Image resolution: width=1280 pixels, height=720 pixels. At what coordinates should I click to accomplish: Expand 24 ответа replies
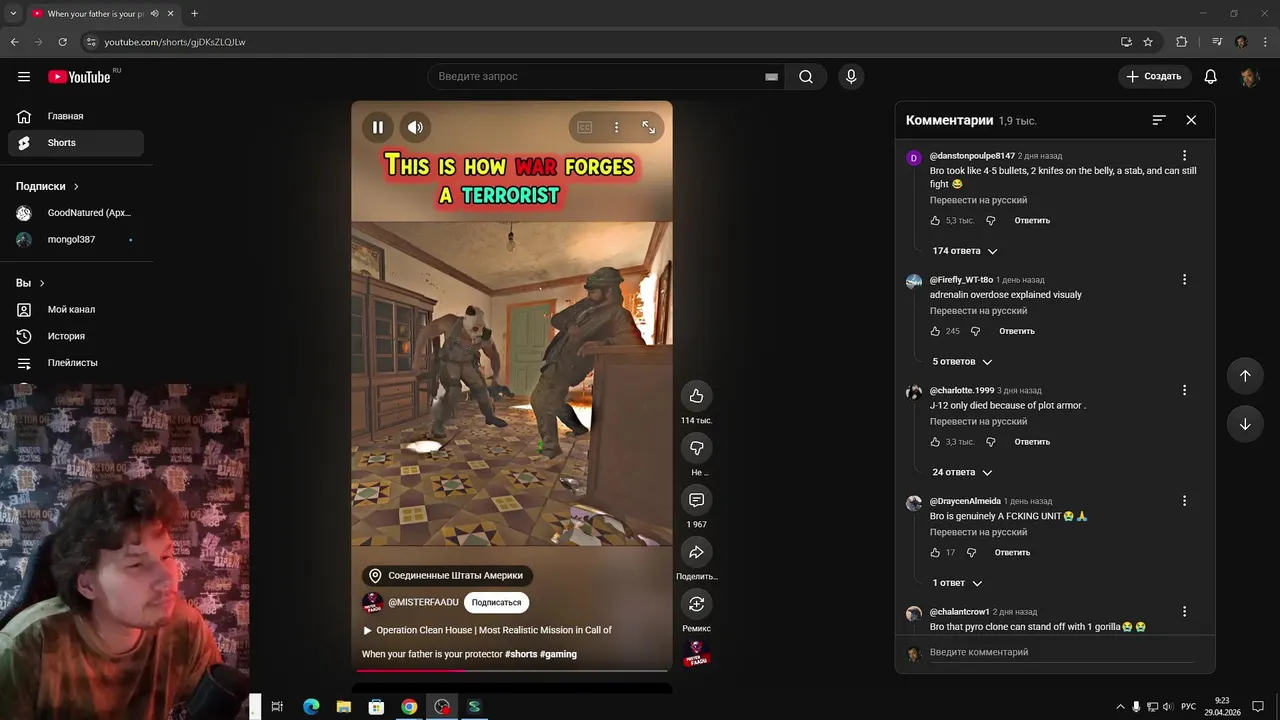[x=965, y=472]
